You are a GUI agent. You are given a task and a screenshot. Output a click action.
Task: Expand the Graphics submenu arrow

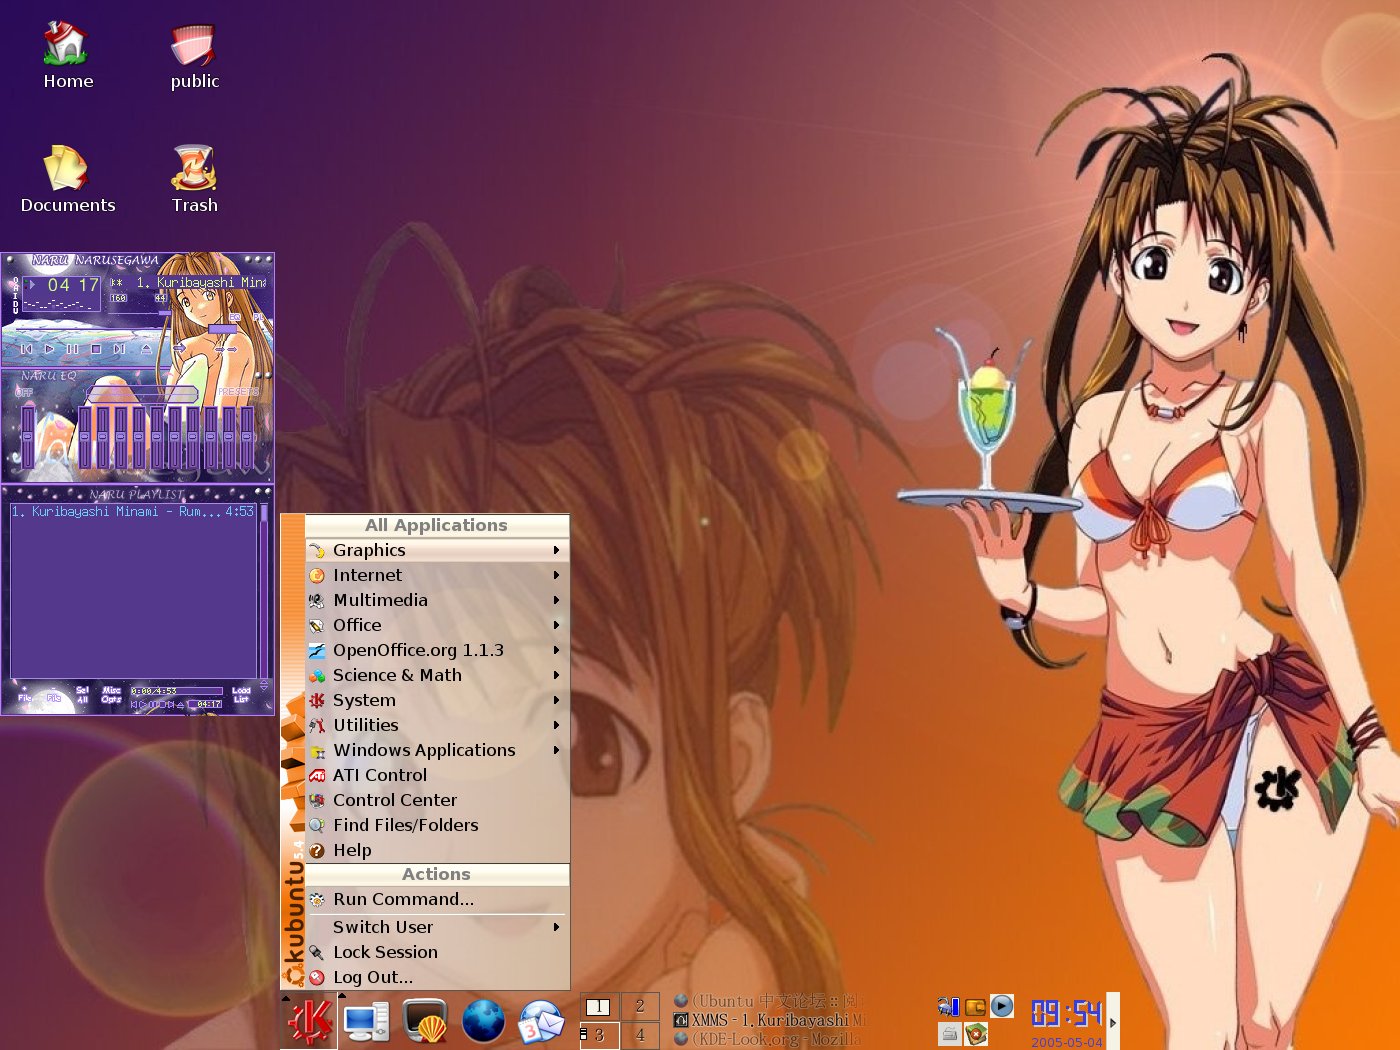[557, 550]
